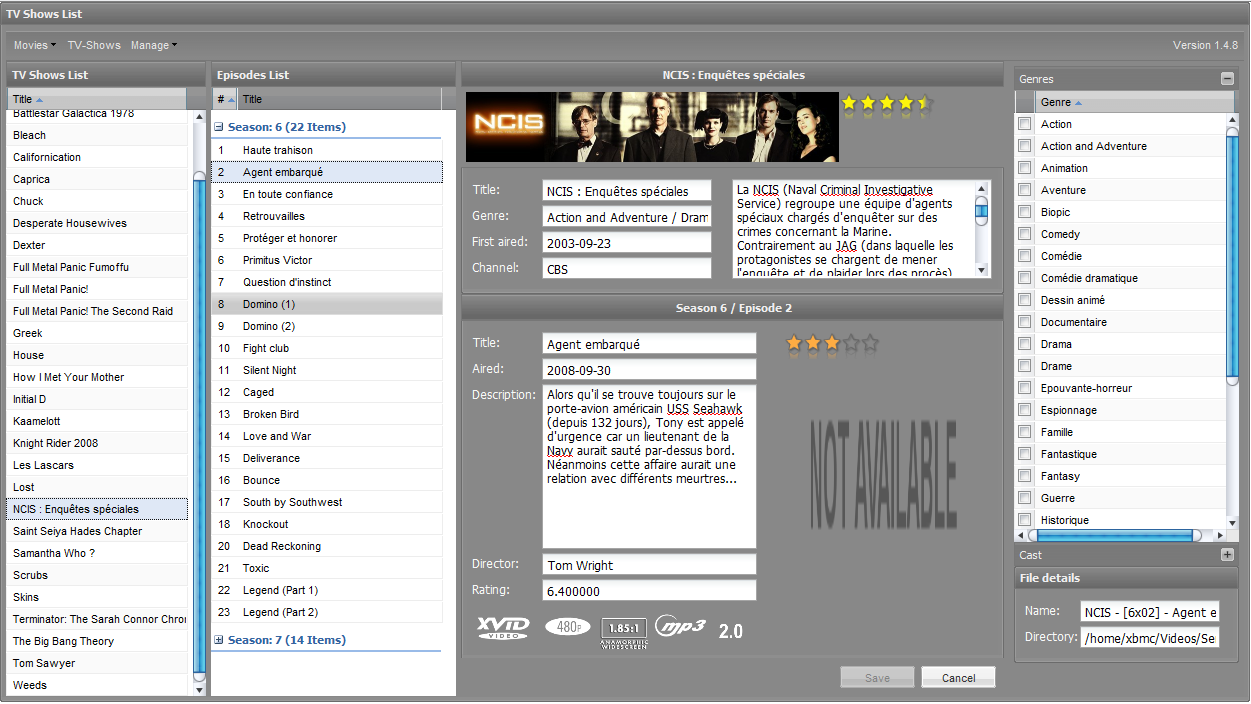The image size is (1251, 704).
Task: Click the XVID video codec icon
Action: [x=503, y=628]
